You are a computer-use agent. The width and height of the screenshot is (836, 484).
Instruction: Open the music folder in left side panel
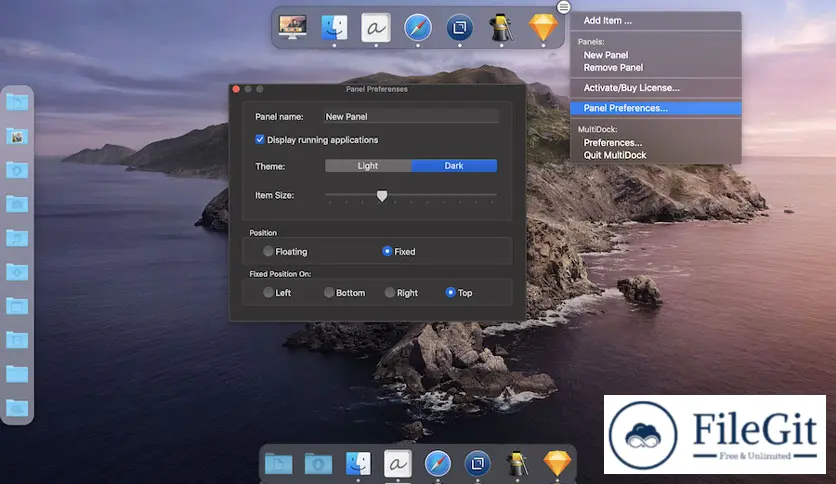pos(17,238)
